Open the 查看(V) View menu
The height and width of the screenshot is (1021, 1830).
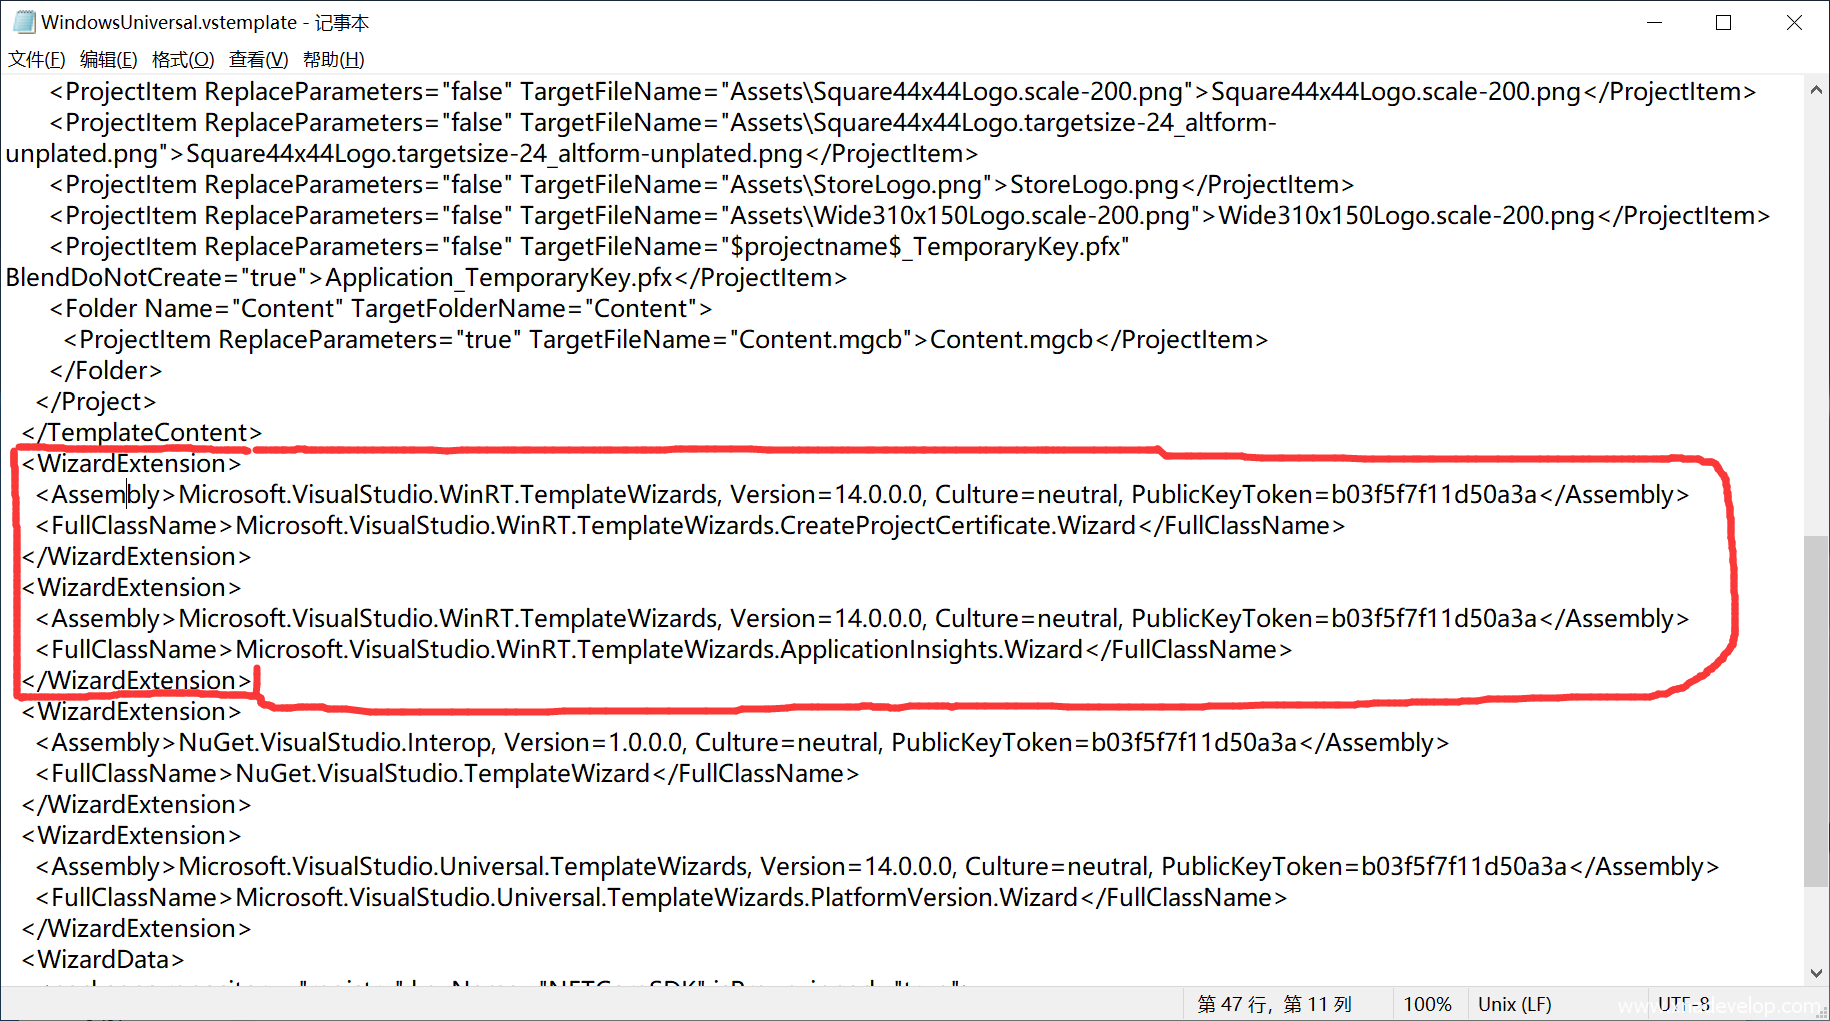click(258, 60)
